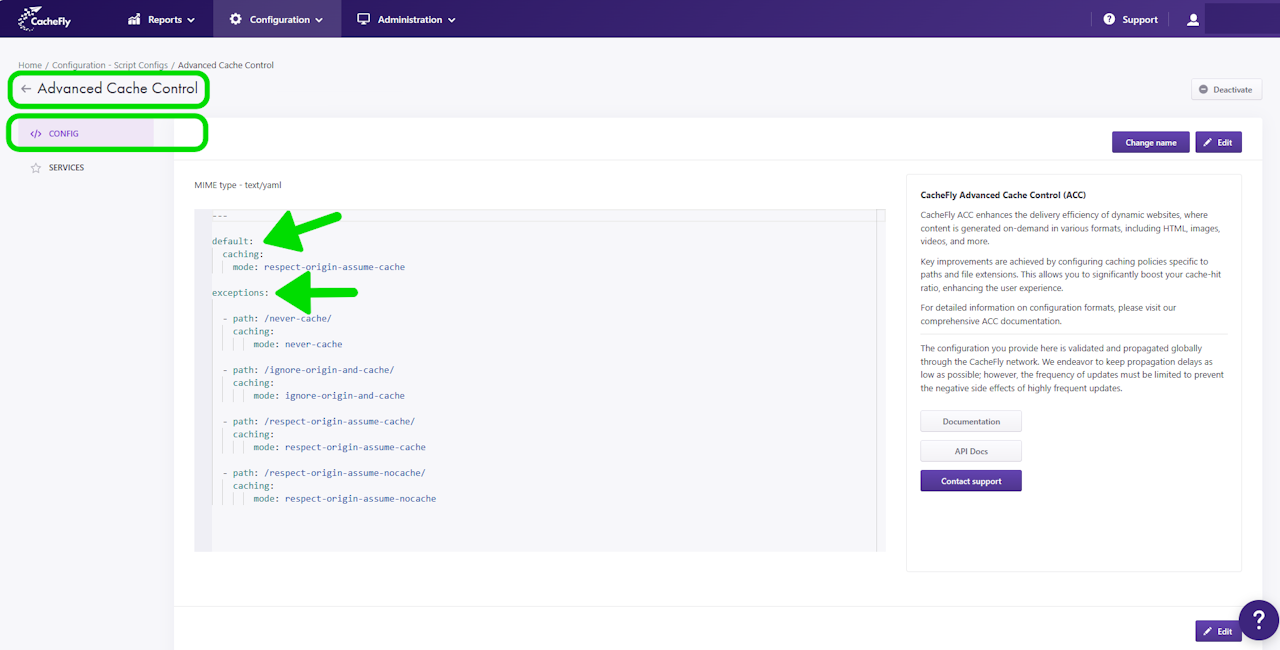Open the Support link
Image resolution: width=1280 pixels, height=650 pixels.
coord(1130,19)
